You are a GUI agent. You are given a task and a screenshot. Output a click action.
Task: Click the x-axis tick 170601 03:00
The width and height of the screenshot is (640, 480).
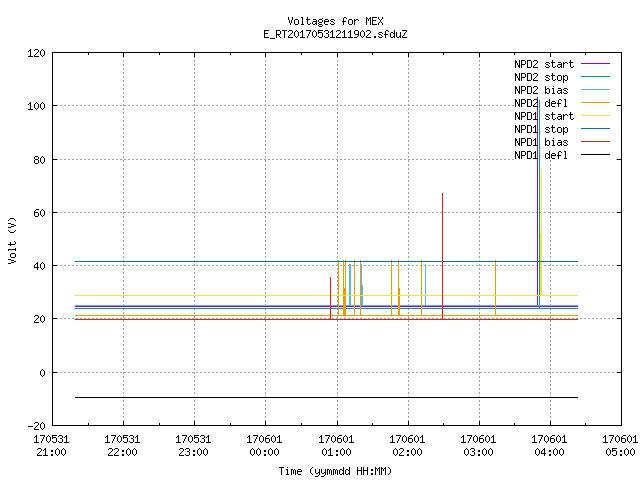pos(478,446)
